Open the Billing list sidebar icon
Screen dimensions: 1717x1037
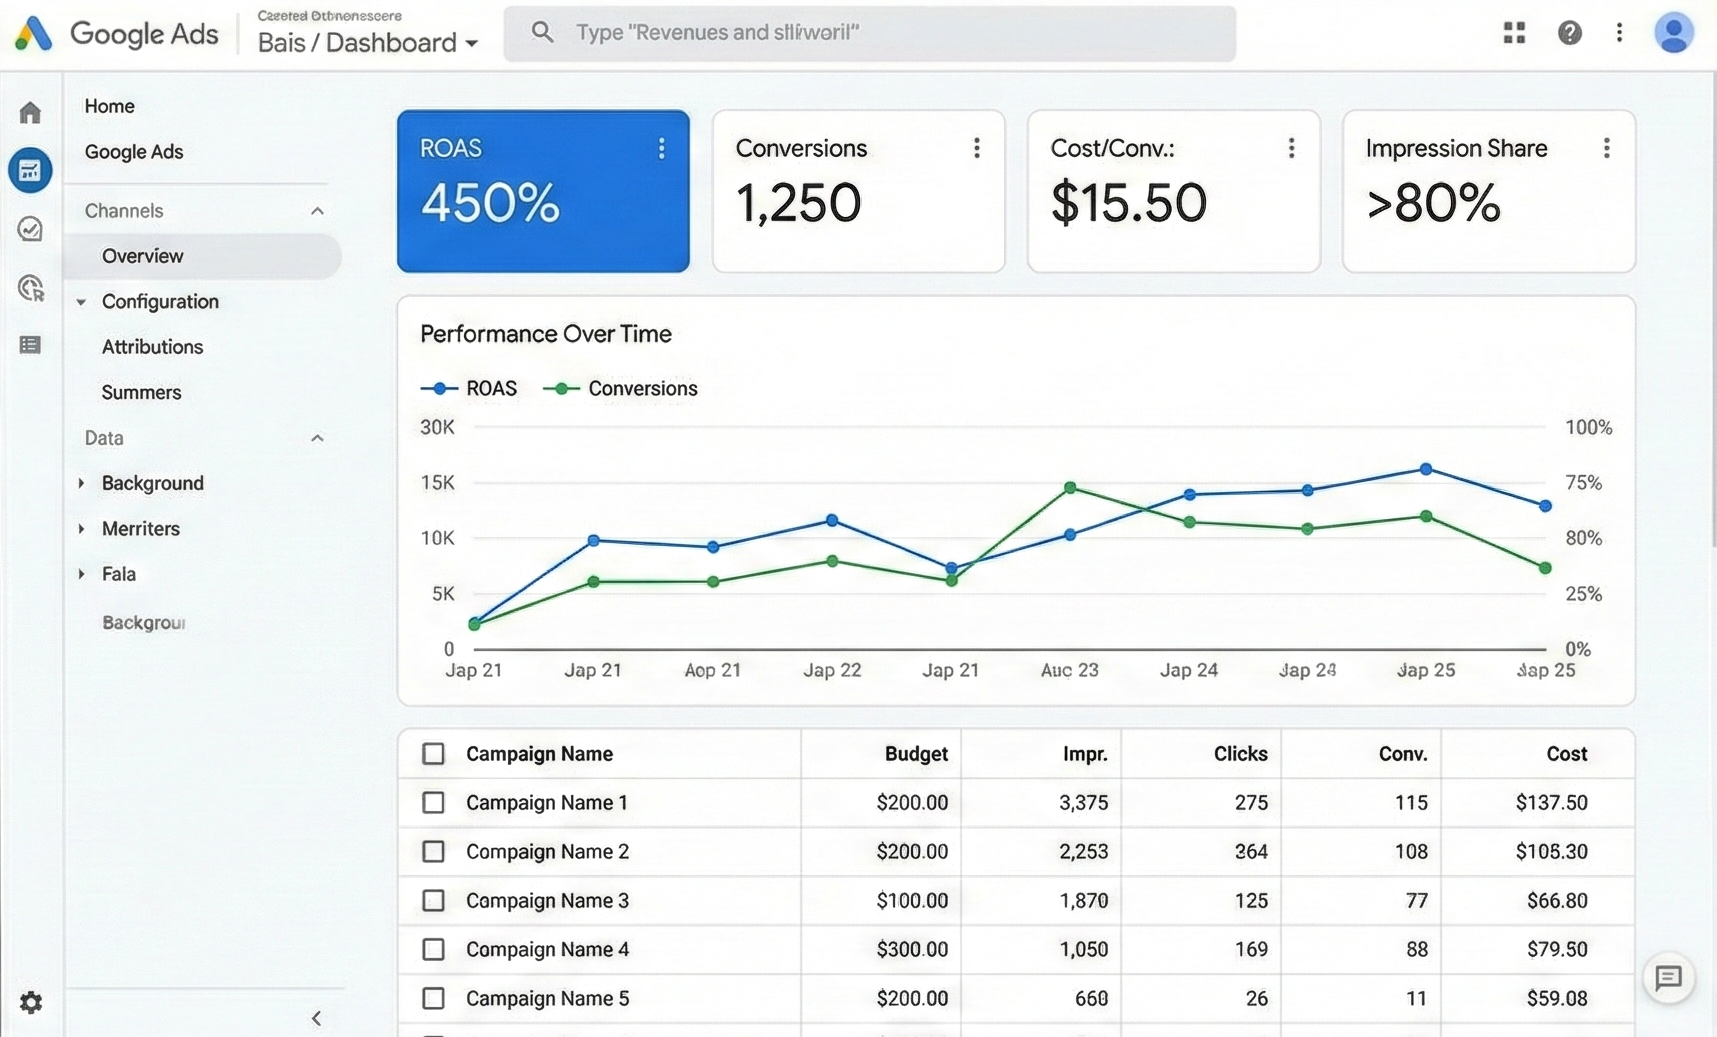click(x=30, y=345)
